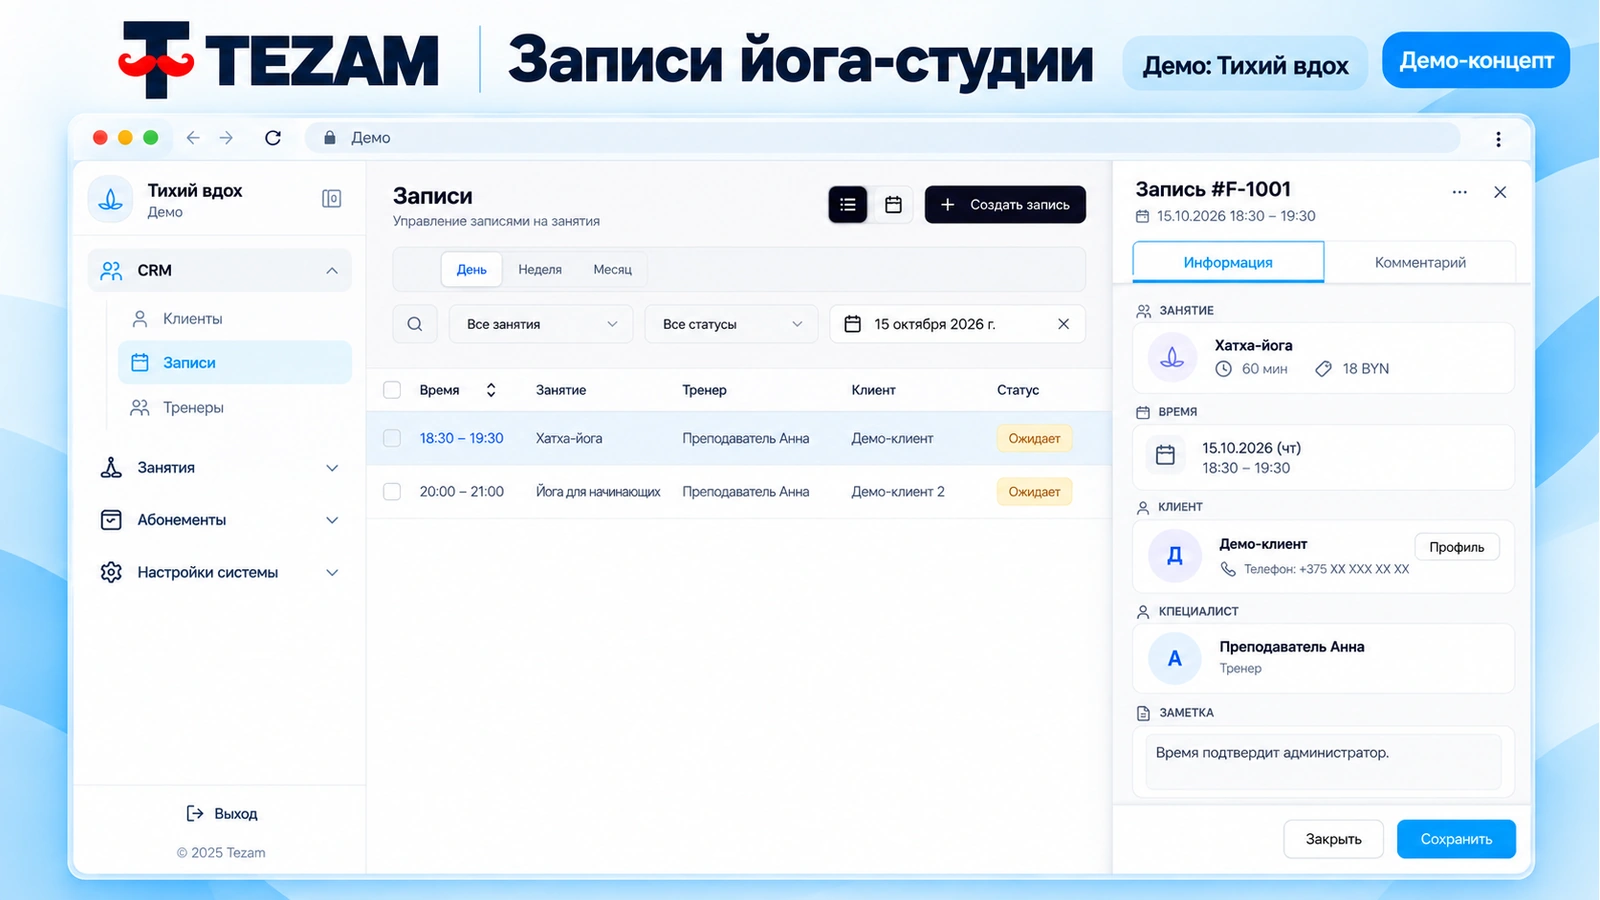Screen dimensions: 1600x900
Task: Click the Закрыть button
Action: (1334, 839)
